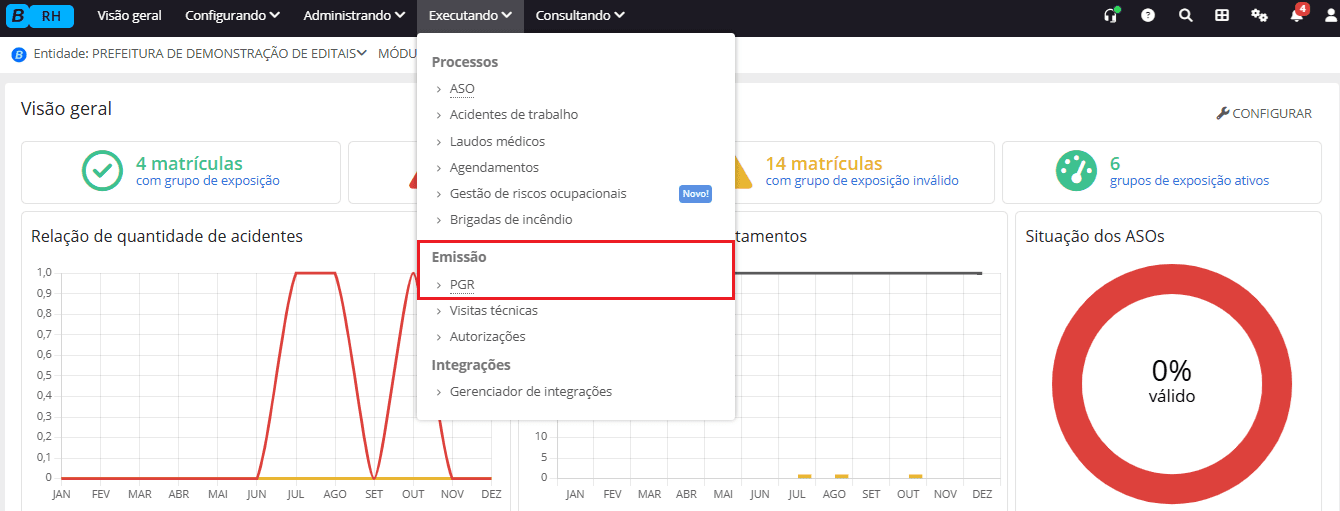The height and width of the screenshot is (511, 1340).
Task: Expand the Configurando dropdown menu
Action: 232,16
